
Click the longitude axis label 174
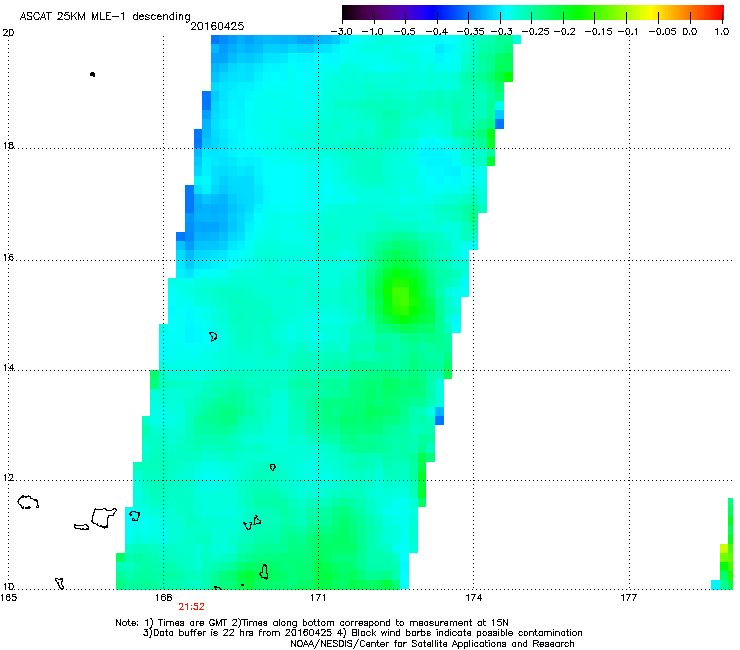pyautogui.click(x=473, y=598)
